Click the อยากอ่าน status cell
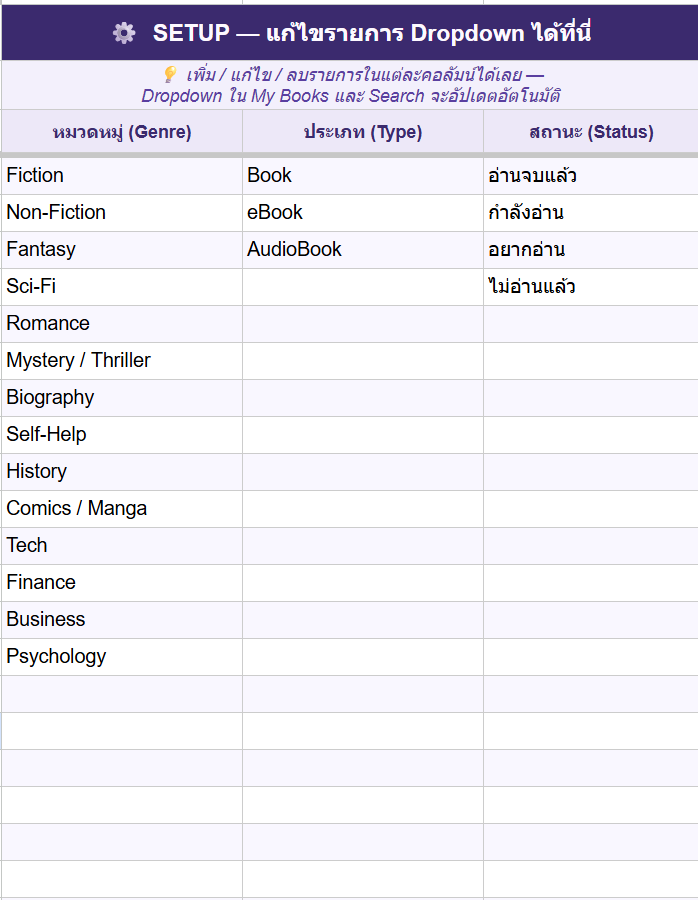The height and width of the screenshot is (900, 698). point(591,250)
